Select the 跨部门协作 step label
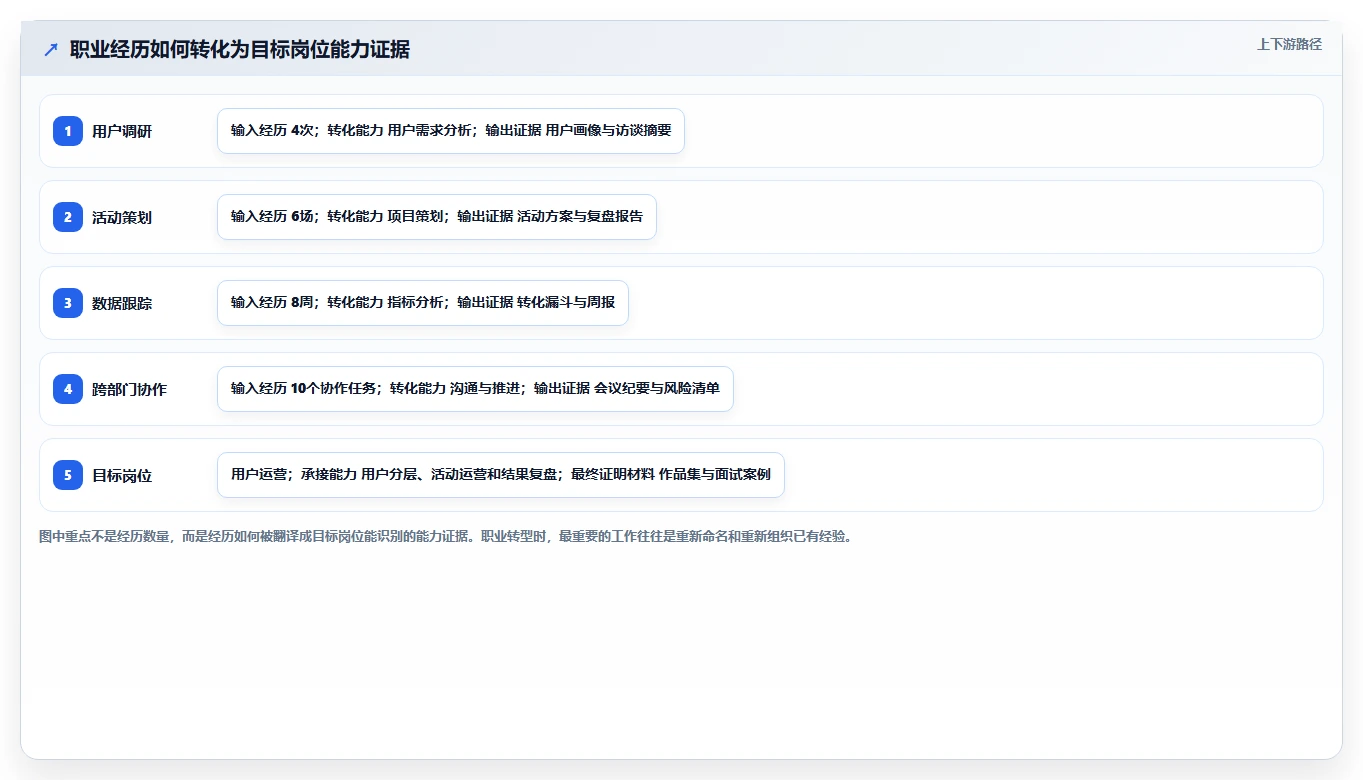Screen dimensions: 1363x780 (x=129, y=389)
